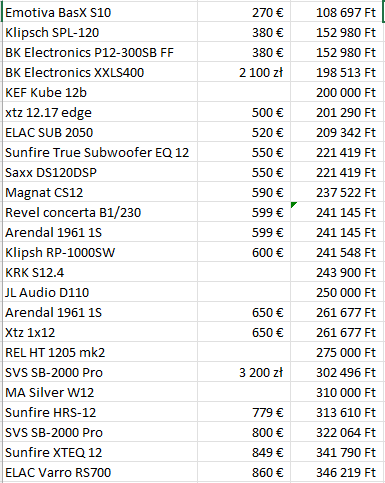
Task: Select the cell 'Klipsch SPL-120'
Action: coord(100,32)
